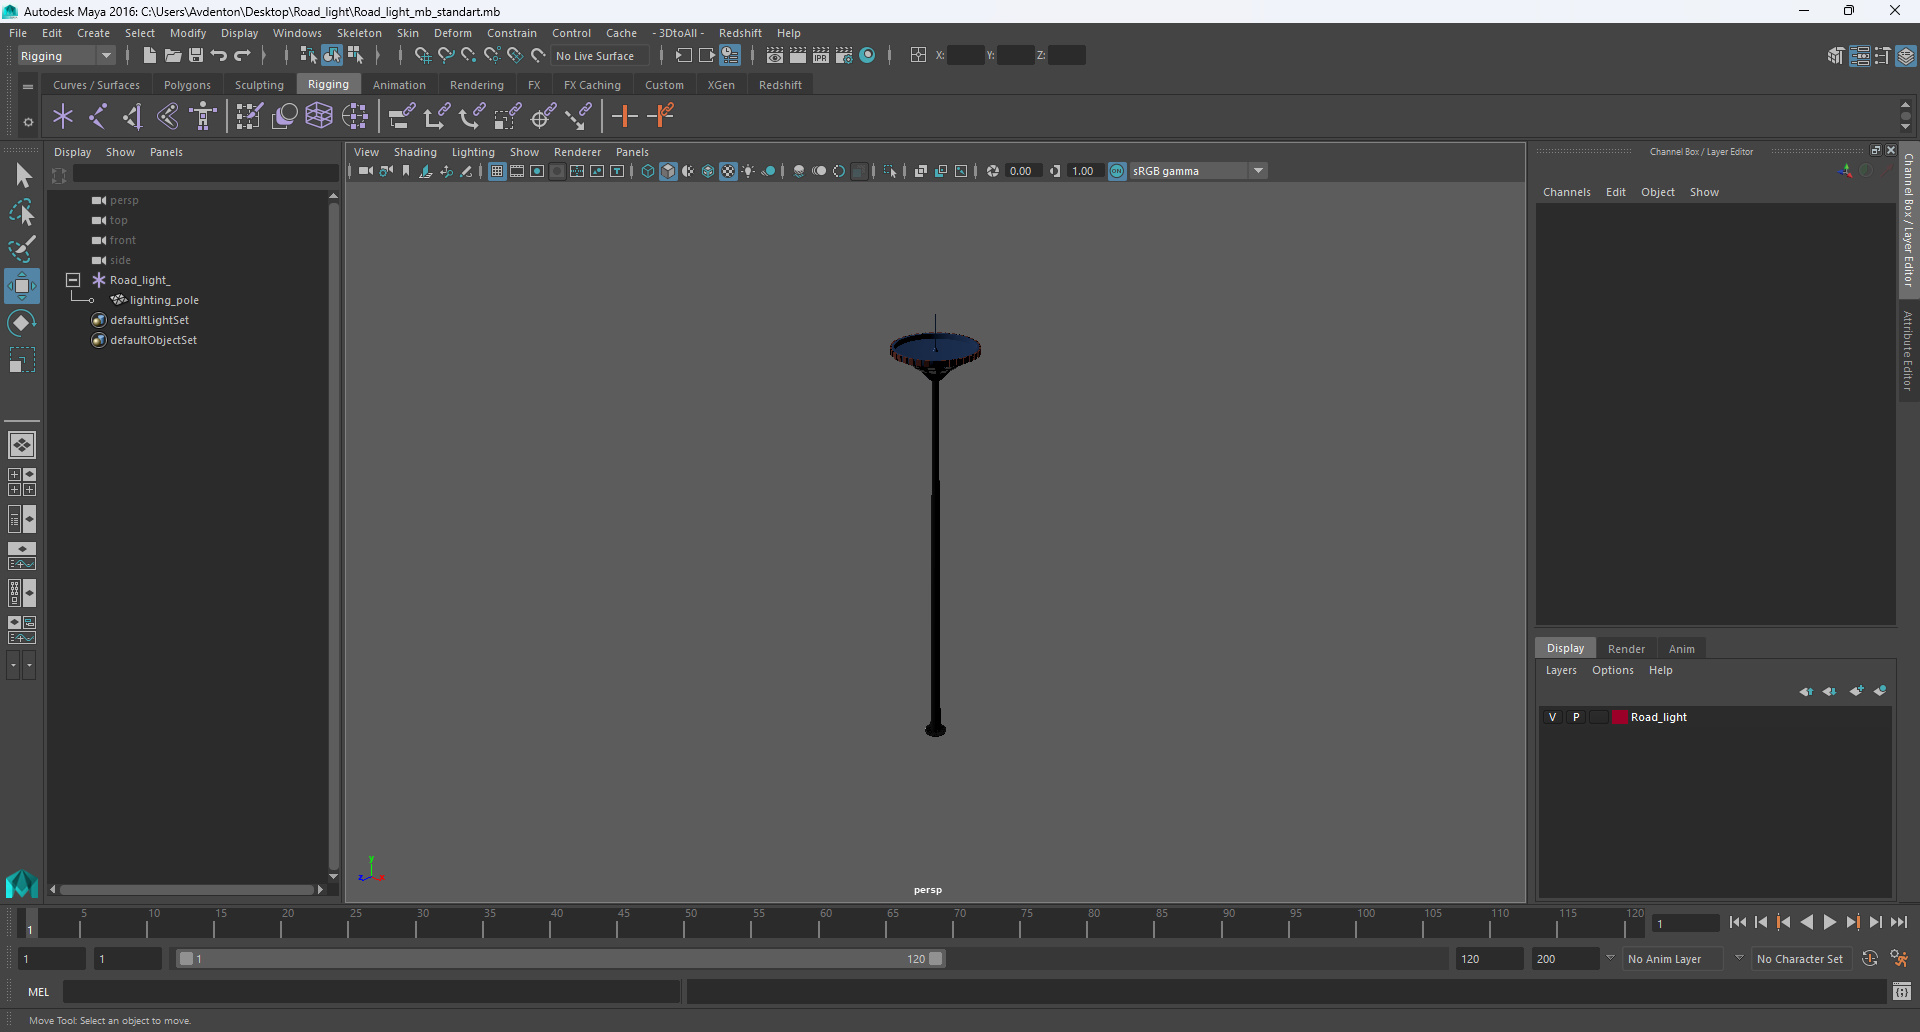Click the Play forwards button
This screenshot has width=1920, height=1032.
pyautogui.click(x=1830, y=923)
